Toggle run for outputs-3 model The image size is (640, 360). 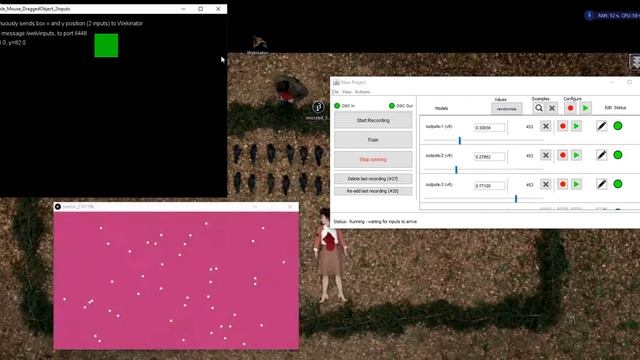pos(576,184)
